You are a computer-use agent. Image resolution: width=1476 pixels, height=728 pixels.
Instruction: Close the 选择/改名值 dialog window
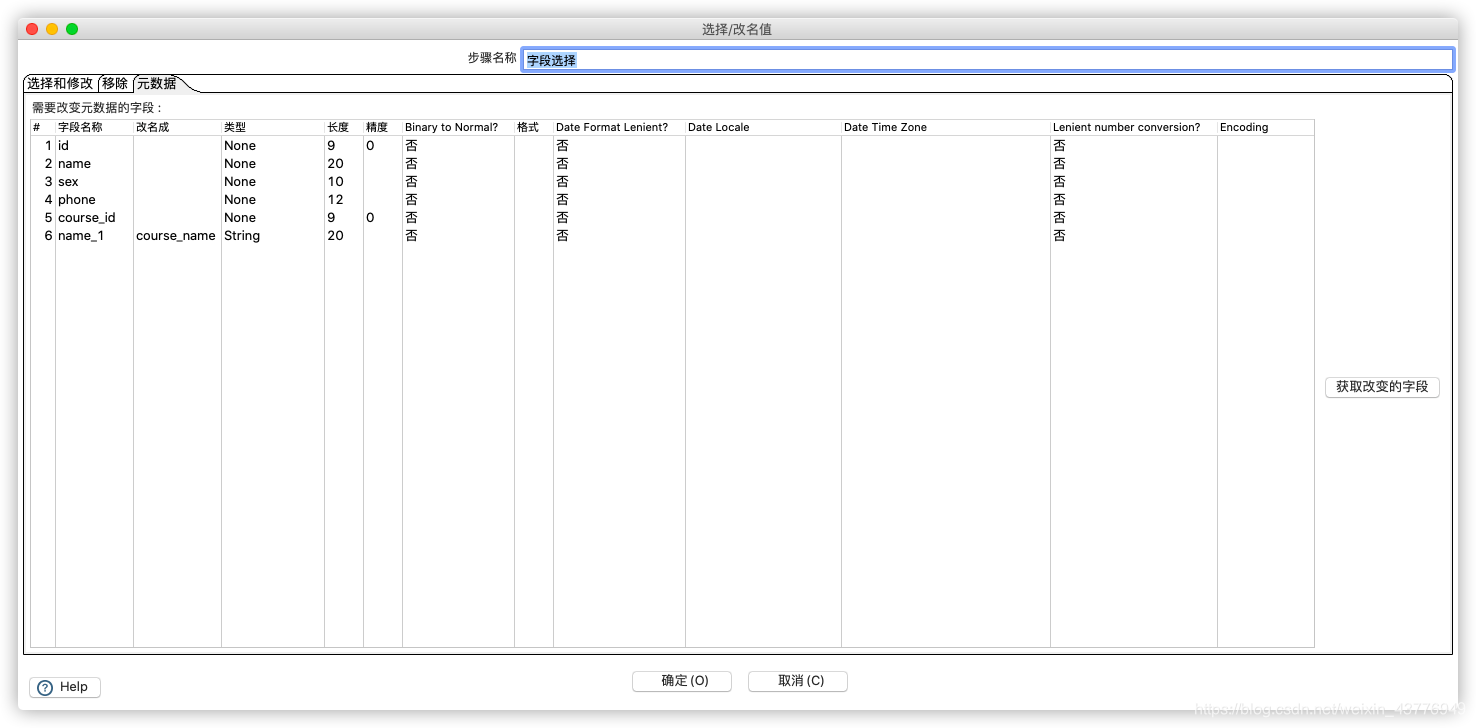(32, 29)
